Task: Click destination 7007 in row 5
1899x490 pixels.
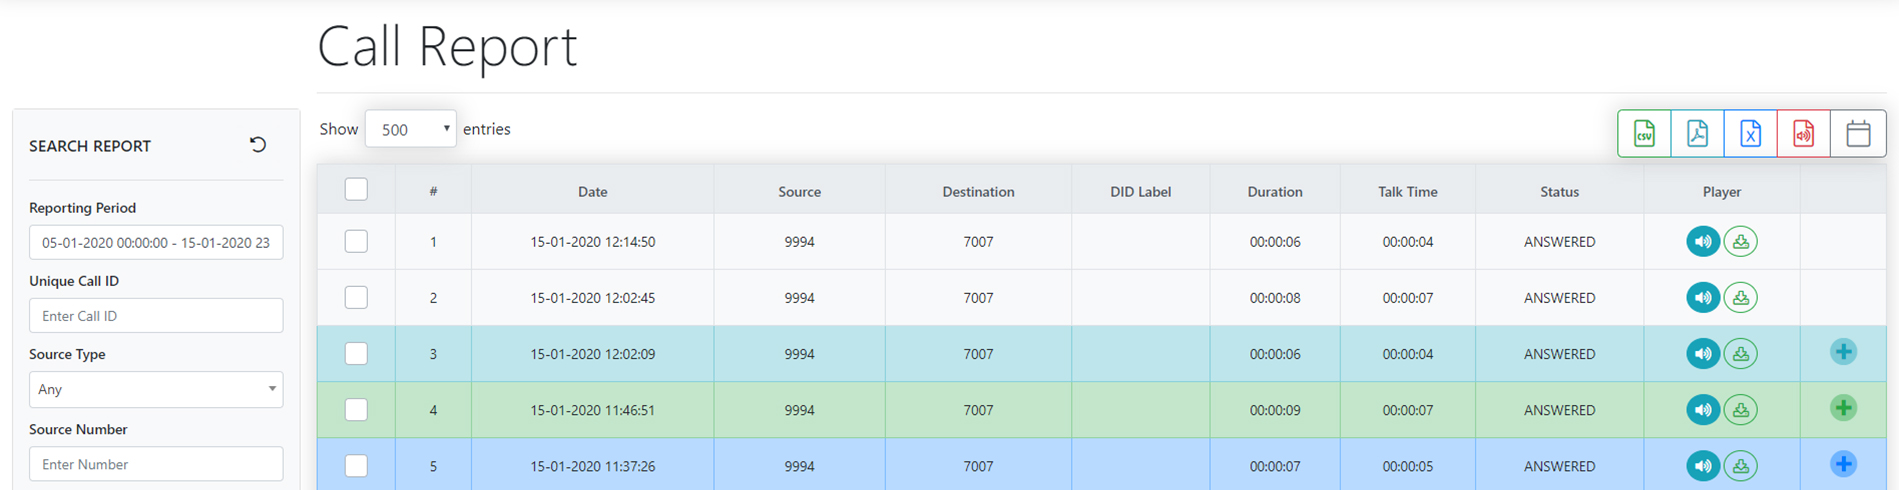Action: (978, 466)
